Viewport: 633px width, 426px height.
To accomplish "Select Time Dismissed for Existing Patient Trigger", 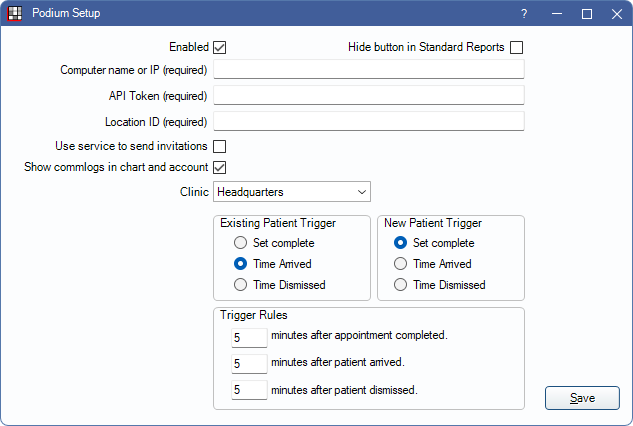I will 241,285.
